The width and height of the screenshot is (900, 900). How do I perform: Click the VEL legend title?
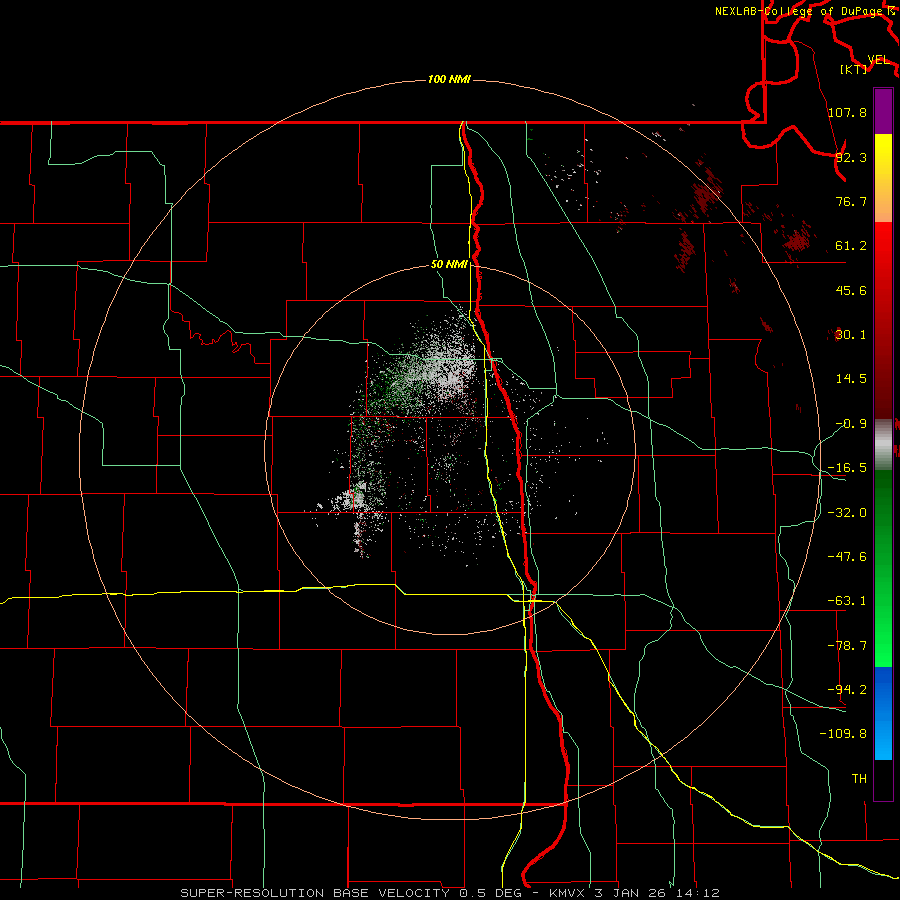[878, 60]
